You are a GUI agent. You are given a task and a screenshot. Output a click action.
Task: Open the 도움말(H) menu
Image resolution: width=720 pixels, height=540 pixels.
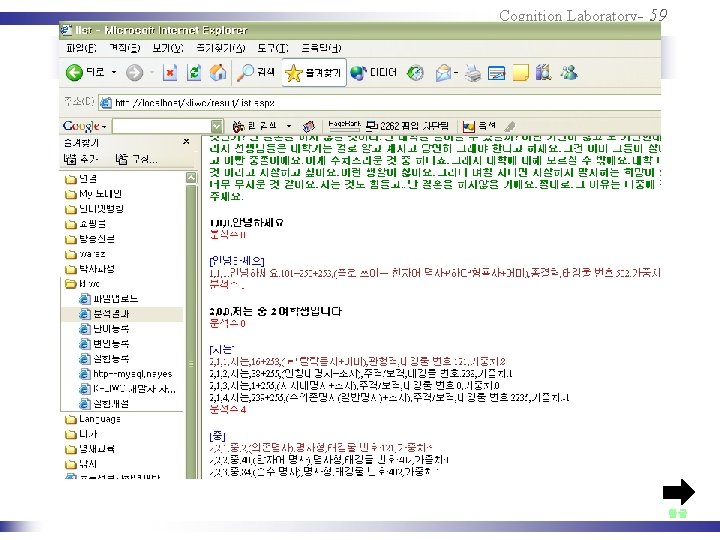321,48
